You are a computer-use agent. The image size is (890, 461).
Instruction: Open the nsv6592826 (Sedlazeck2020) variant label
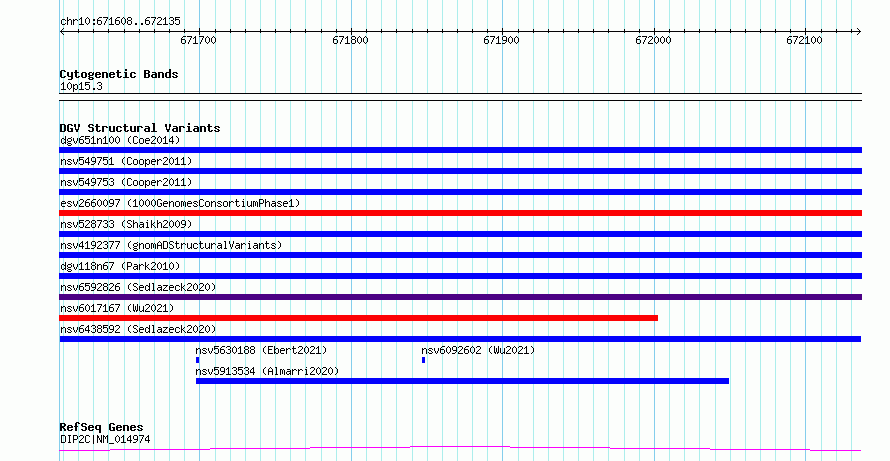(138, 287)
